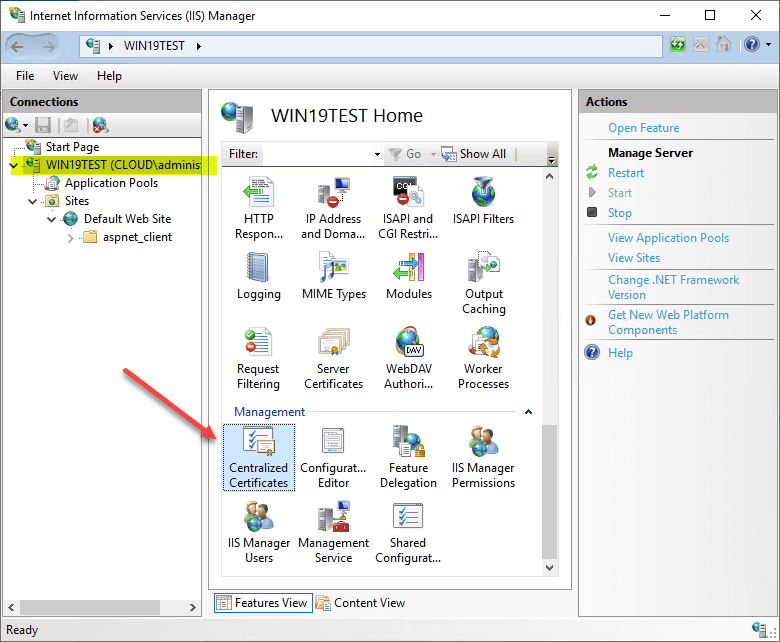Collapse Default Web Site node
Viewport: 780px width, 642px height.
[52, 219]
